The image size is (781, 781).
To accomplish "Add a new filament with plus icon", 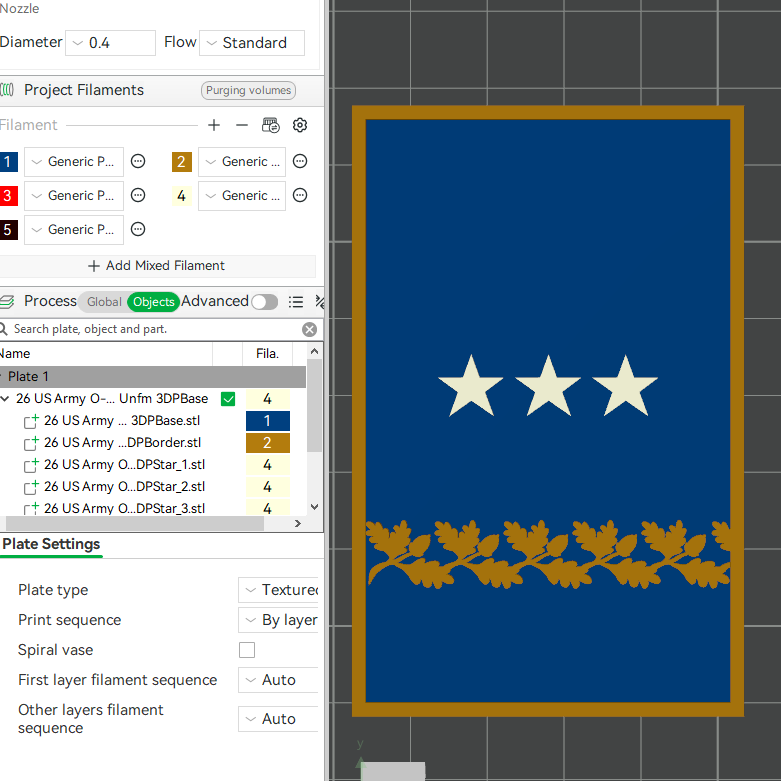I will coord(214,125).
